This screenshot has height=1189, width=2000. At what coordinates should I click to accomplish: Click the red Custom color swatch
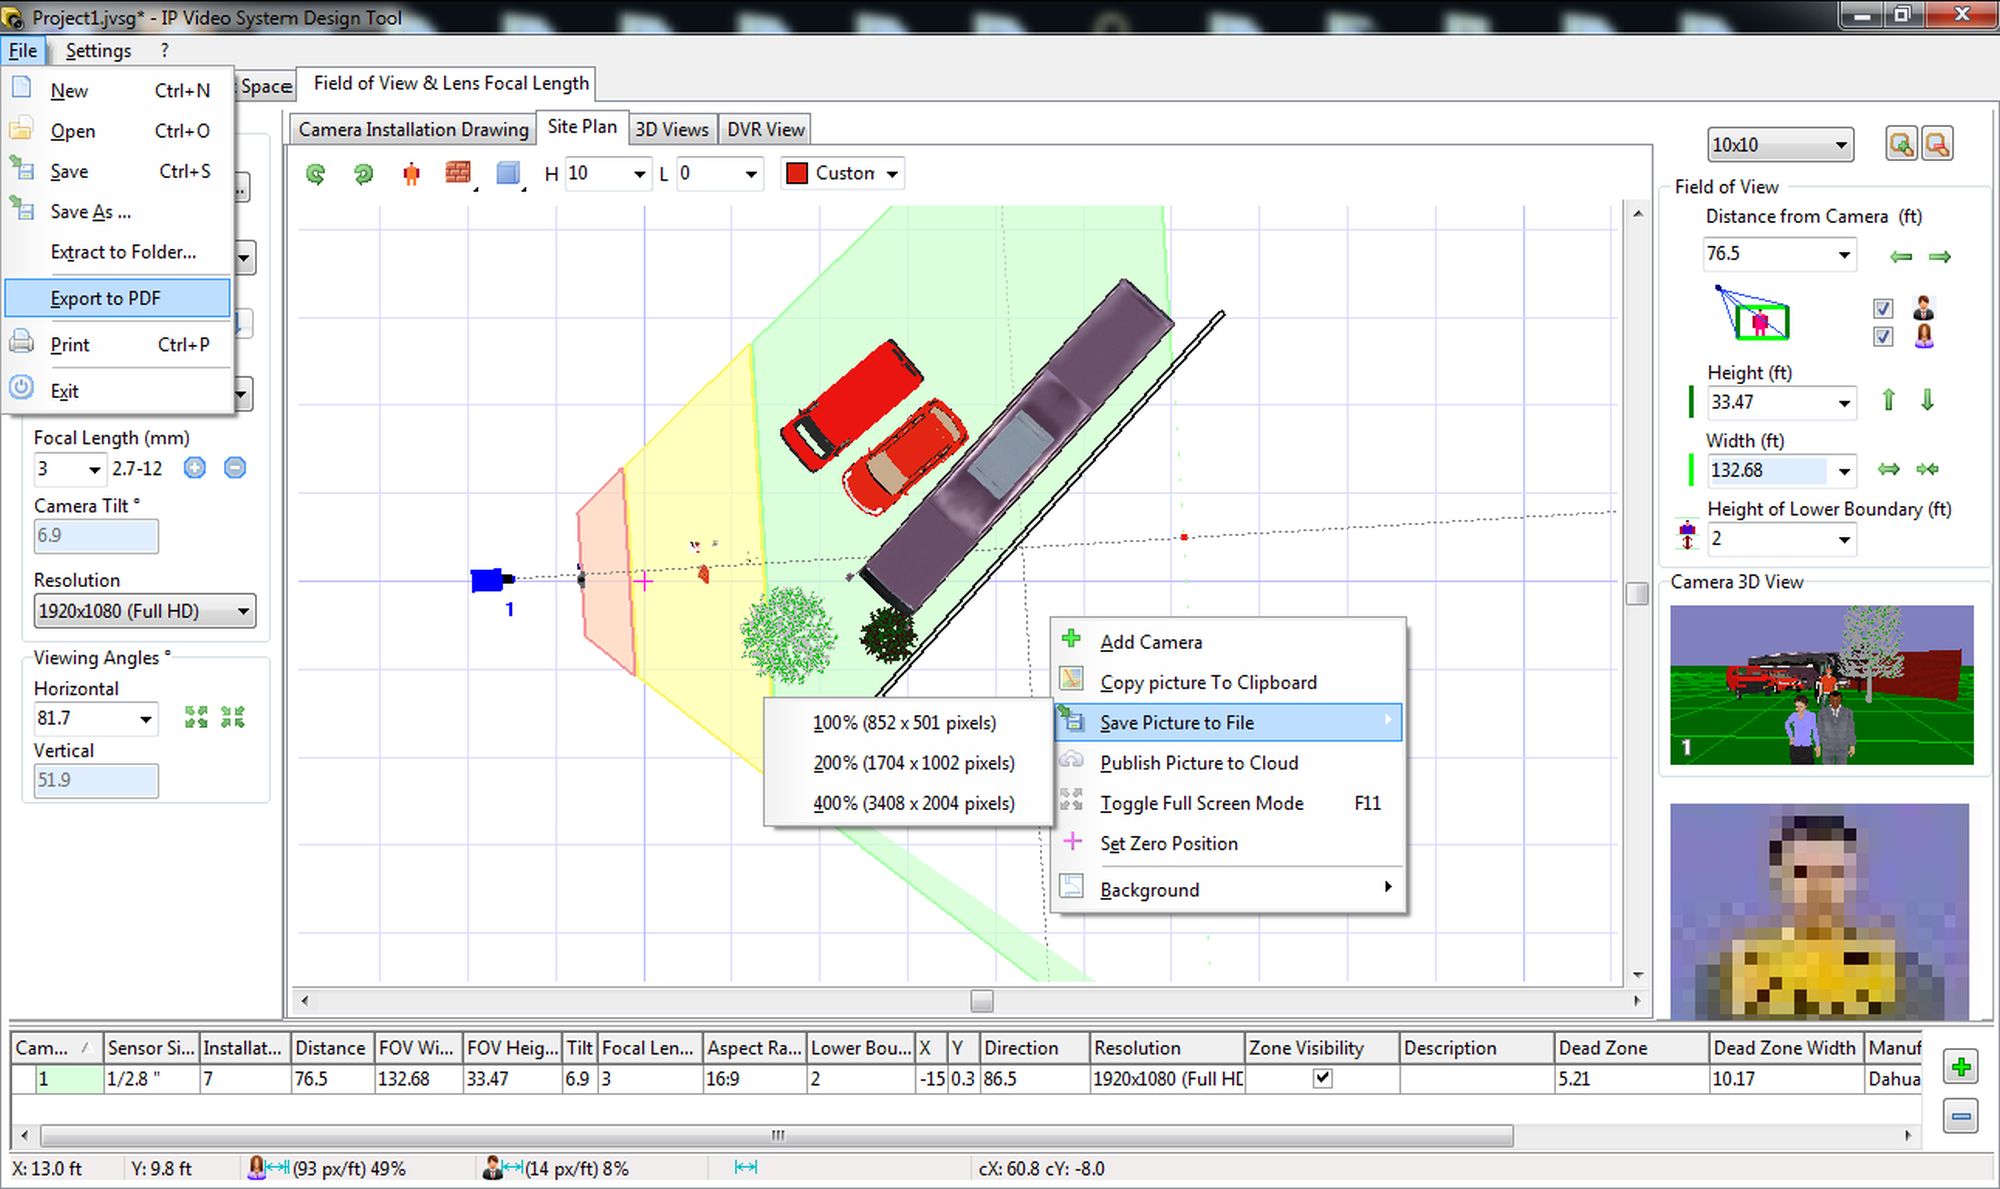pos(797,173)
